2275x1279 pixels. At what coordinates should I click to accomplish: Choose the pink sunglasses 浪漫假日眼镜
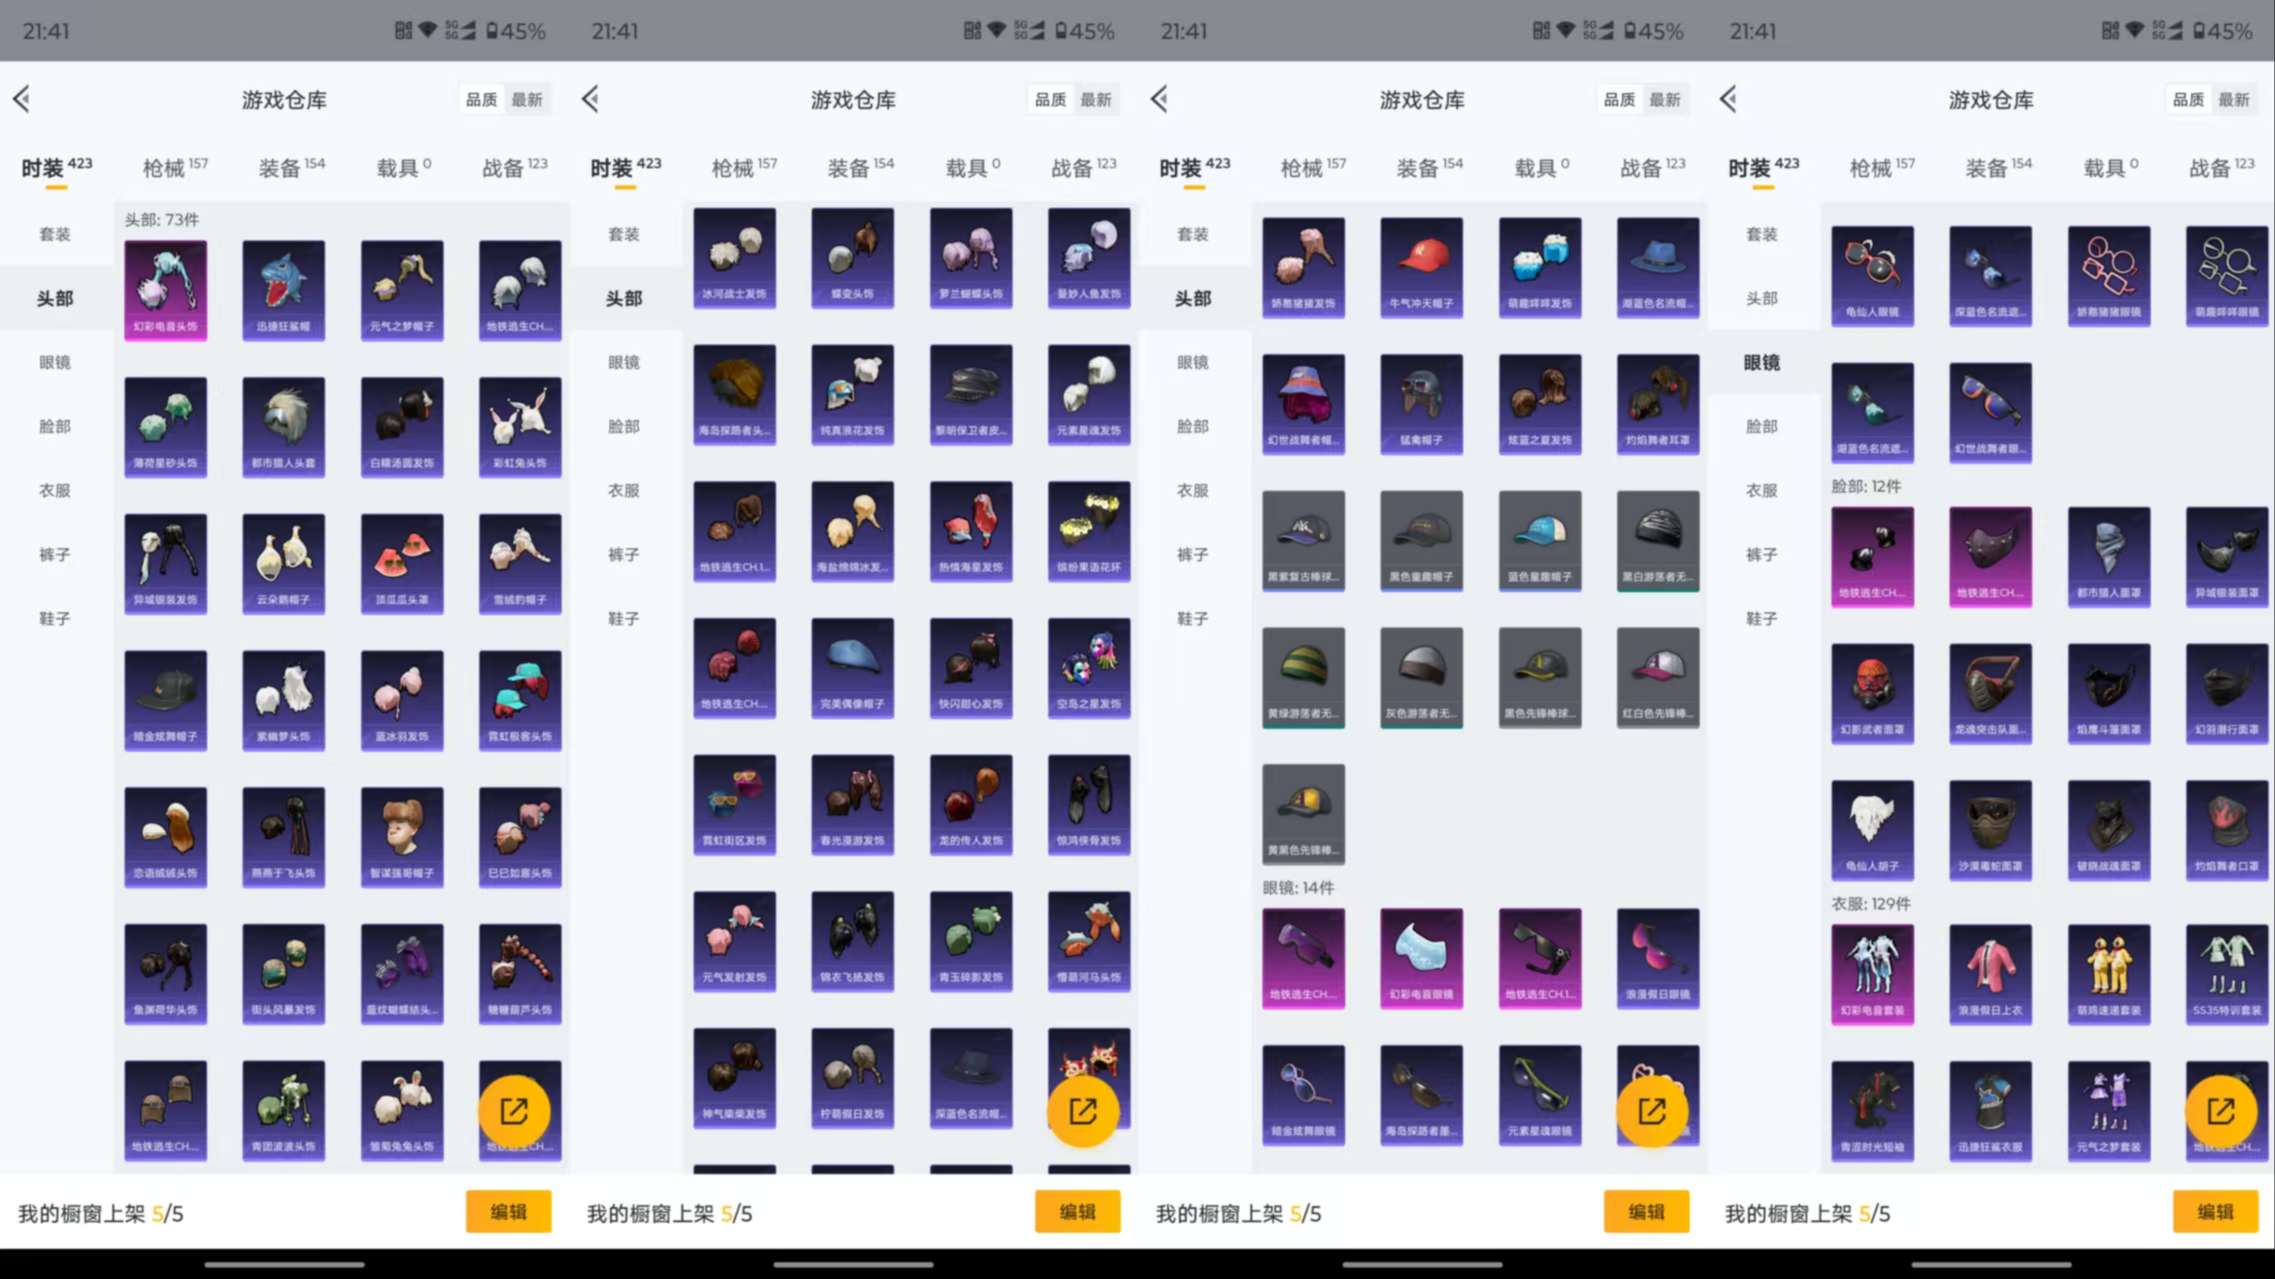tap(1657, 957)
